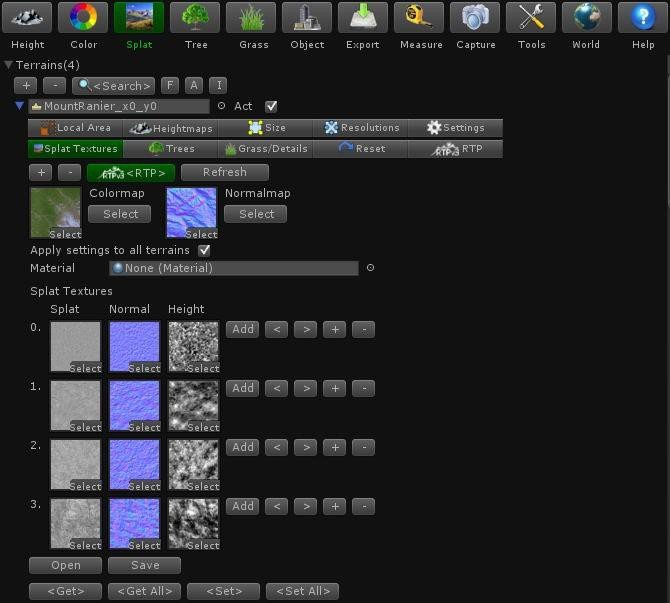Switch to the Local Area tab
670x603 pixels.
(x=75, y=128)
